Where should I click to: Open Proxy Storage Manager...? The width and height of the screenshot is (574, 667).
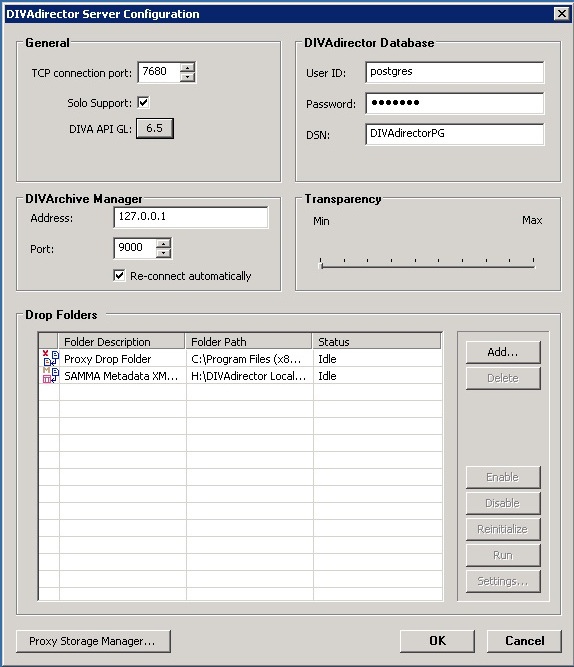click(x=93, y=641)
